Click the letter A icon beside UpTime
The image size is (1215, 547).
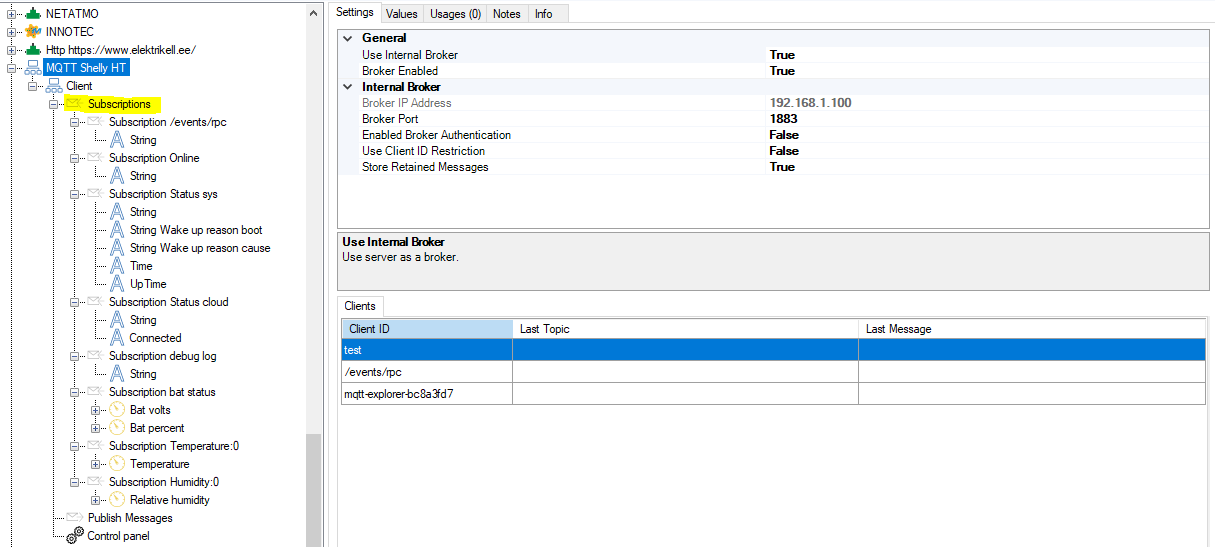pos(117,284)
